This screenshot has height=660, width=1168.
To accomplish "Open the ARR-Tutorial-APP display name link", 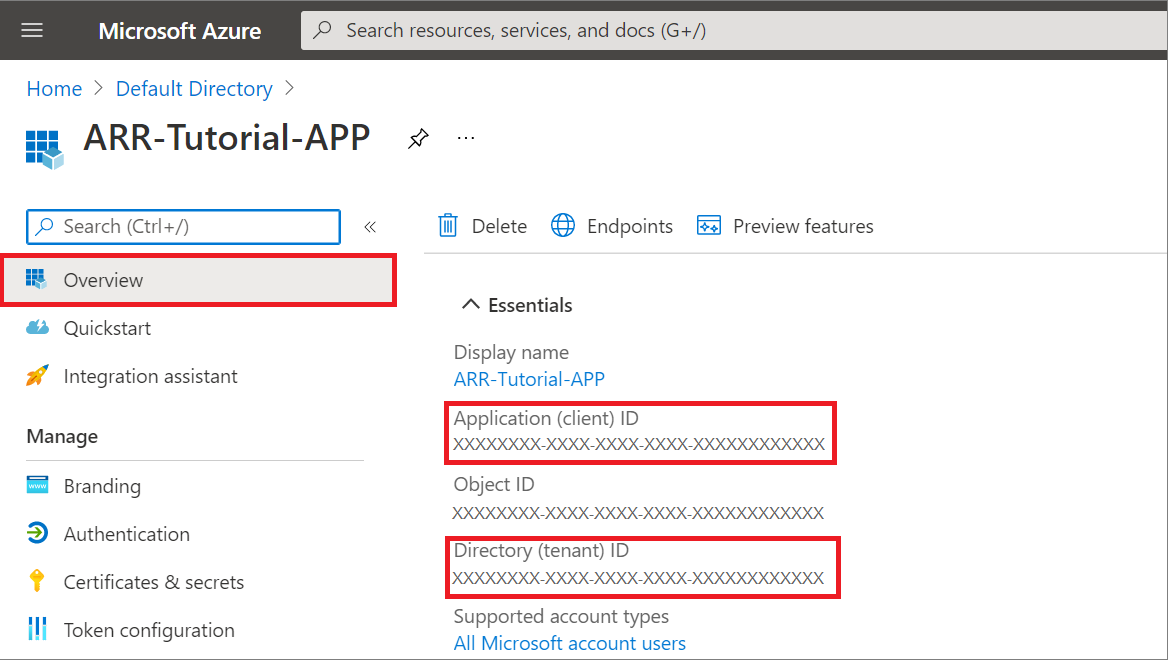I will (x=529, y=379).
